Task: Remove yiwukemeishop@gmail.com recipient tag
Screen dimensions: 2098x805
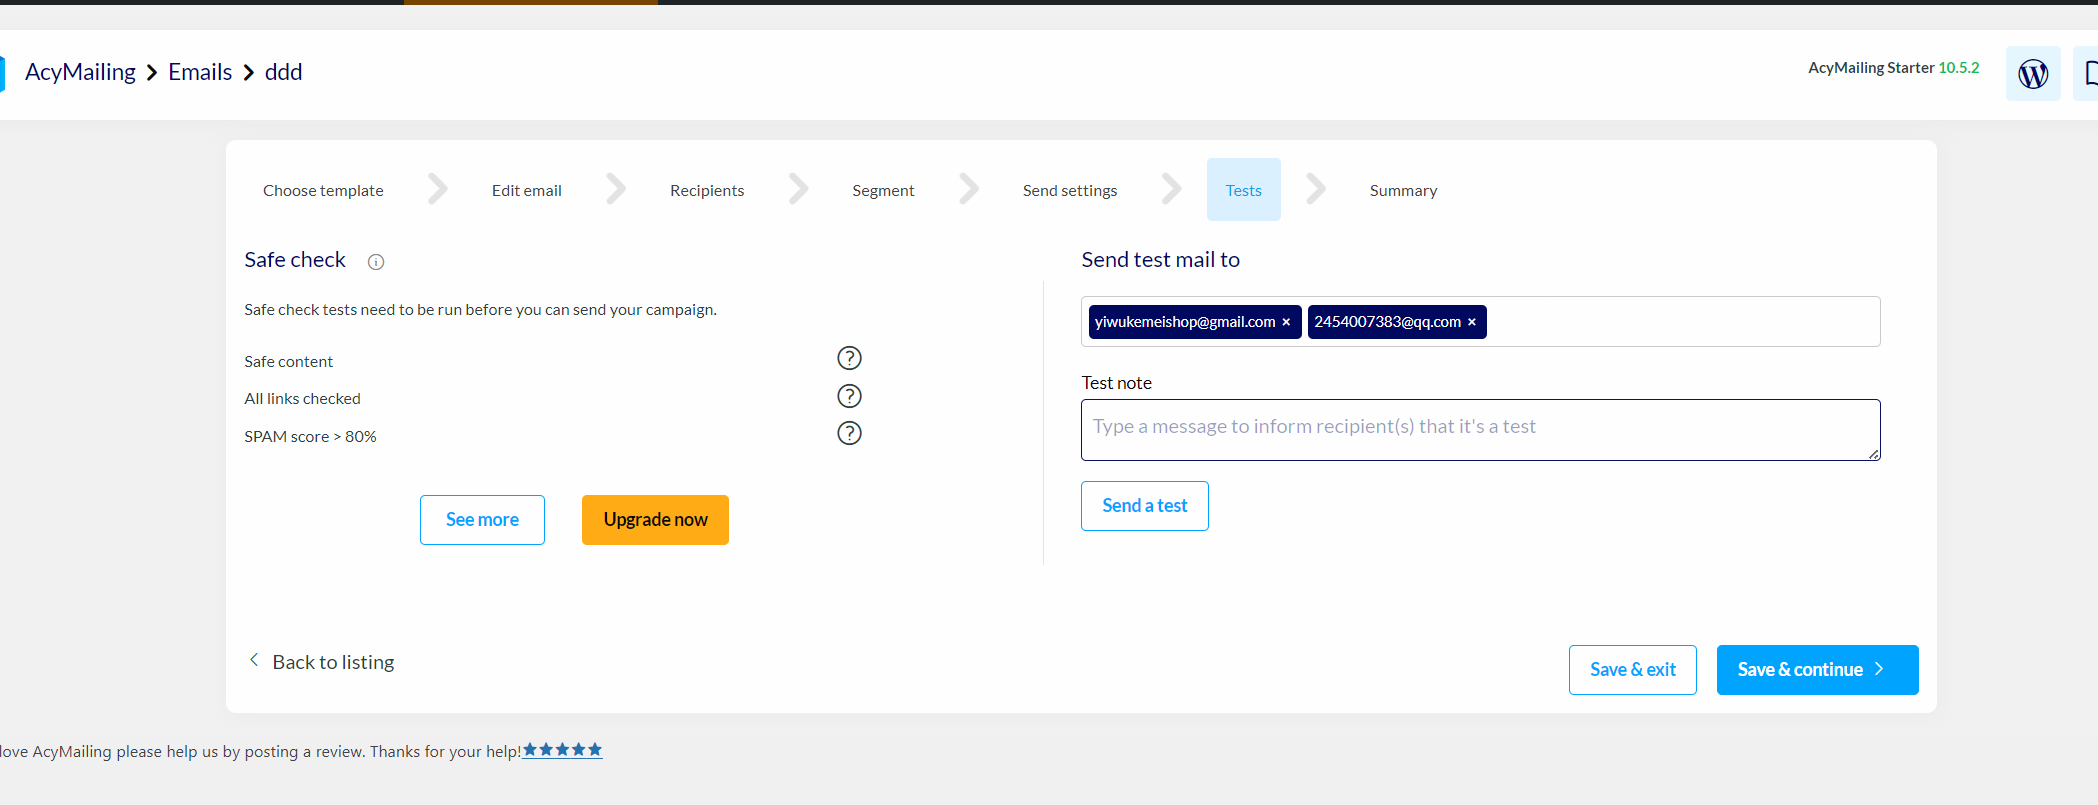Action: pos(1286,322)
